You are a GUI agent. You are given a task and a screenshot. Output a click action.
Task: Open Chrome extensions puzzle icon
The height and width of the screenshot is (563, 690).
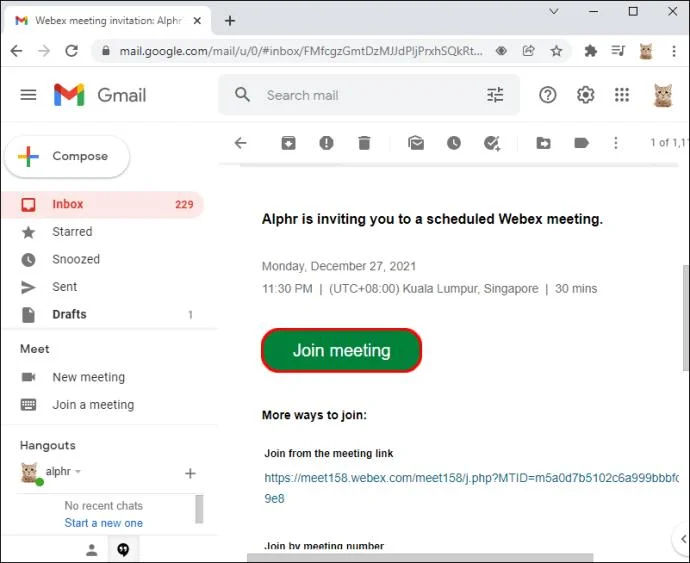coord(591,51)
